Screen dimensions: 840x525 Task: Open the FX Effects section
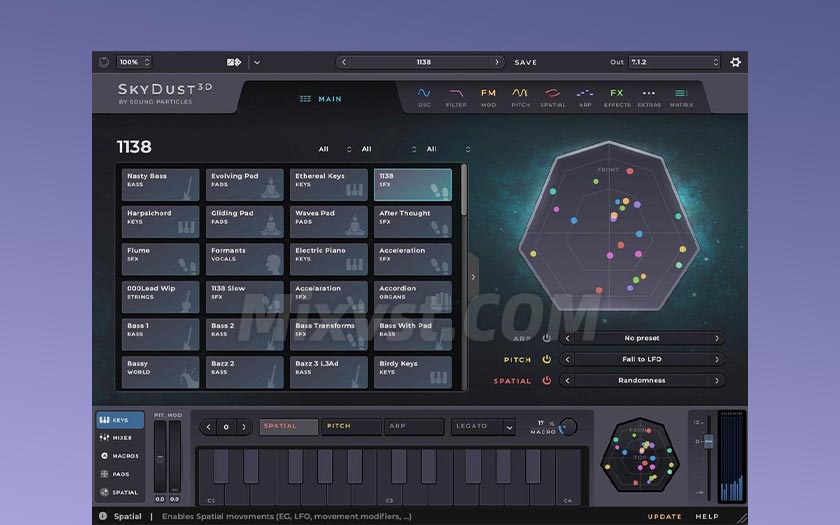617,96
